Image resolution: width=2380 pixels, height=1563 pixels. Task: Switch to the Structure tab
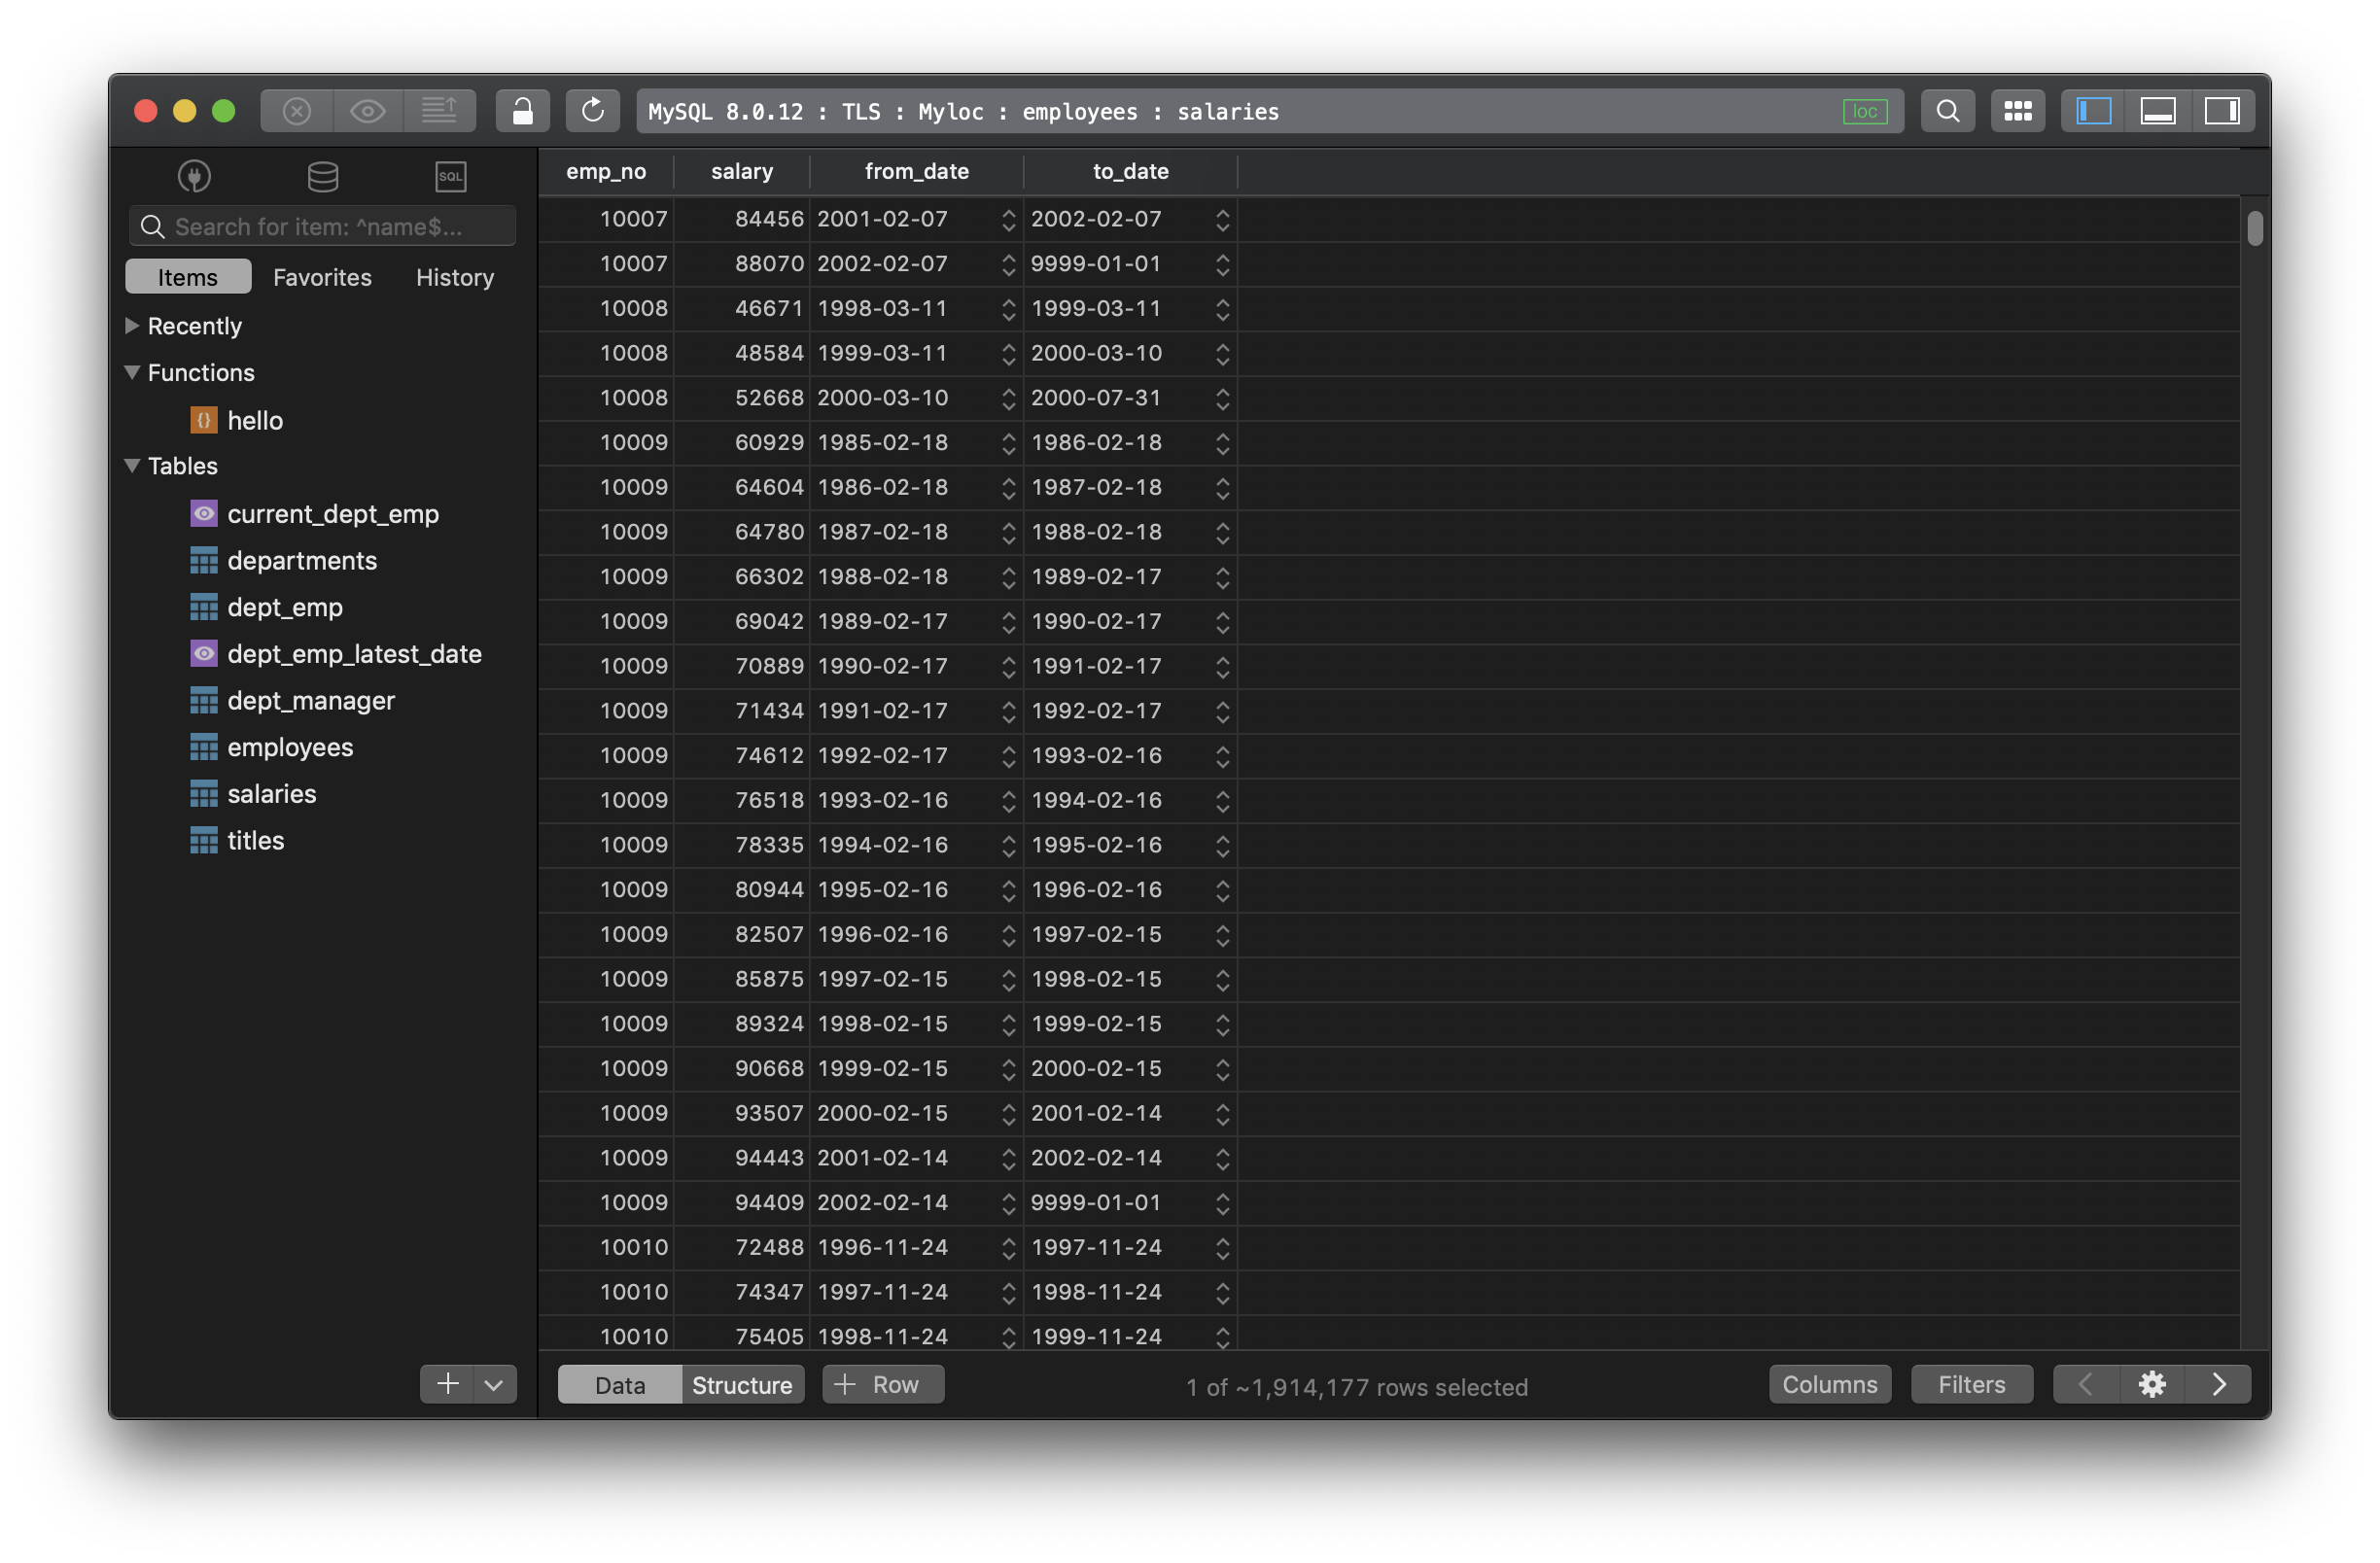742,1383
